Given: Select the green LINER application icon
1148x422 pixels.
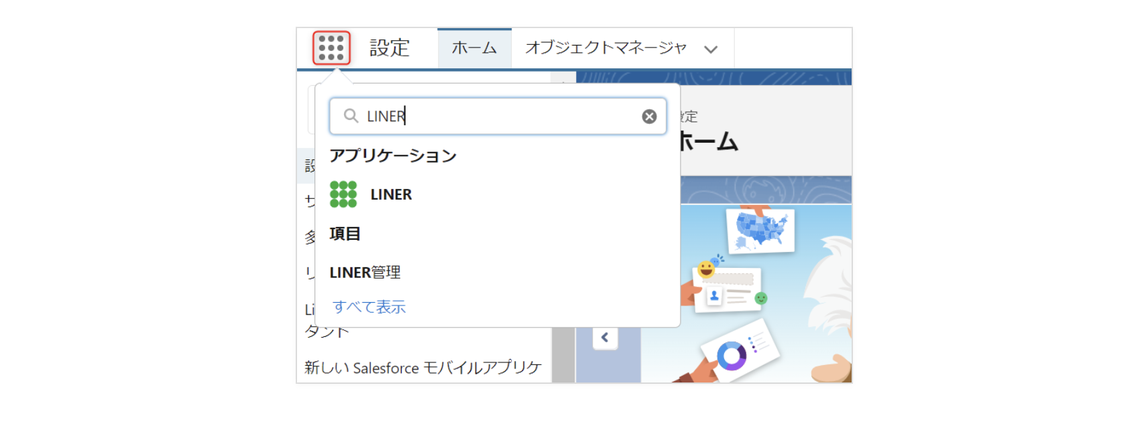Looking at the screenshot, I should click(343, 194).
